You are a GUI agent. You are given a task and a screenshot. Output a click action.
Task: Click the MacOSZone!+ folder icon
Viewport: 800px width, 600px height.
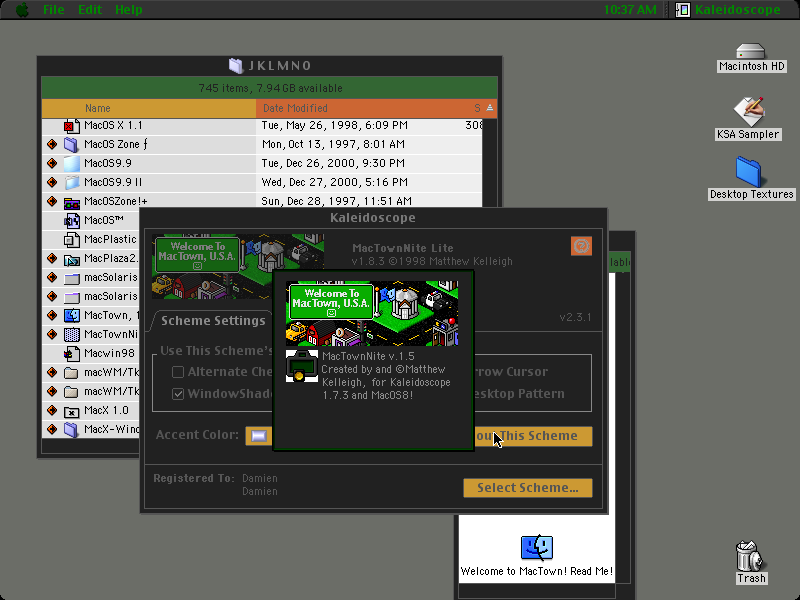tap(71, 202)
